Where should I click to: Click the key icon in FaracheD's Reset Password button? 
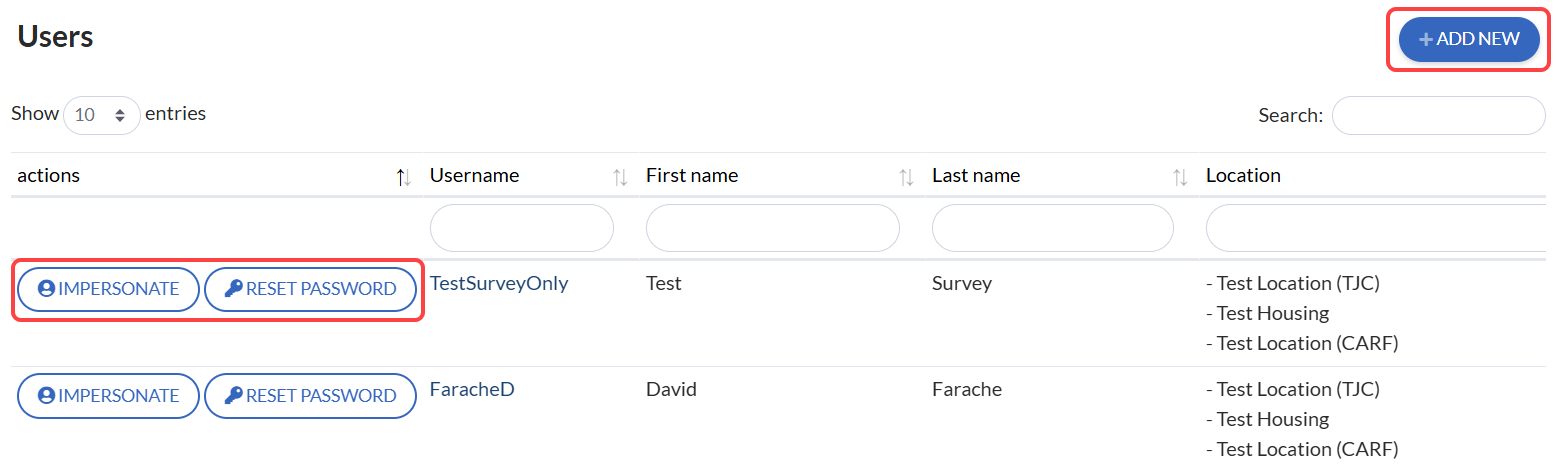tap(233, 396)
